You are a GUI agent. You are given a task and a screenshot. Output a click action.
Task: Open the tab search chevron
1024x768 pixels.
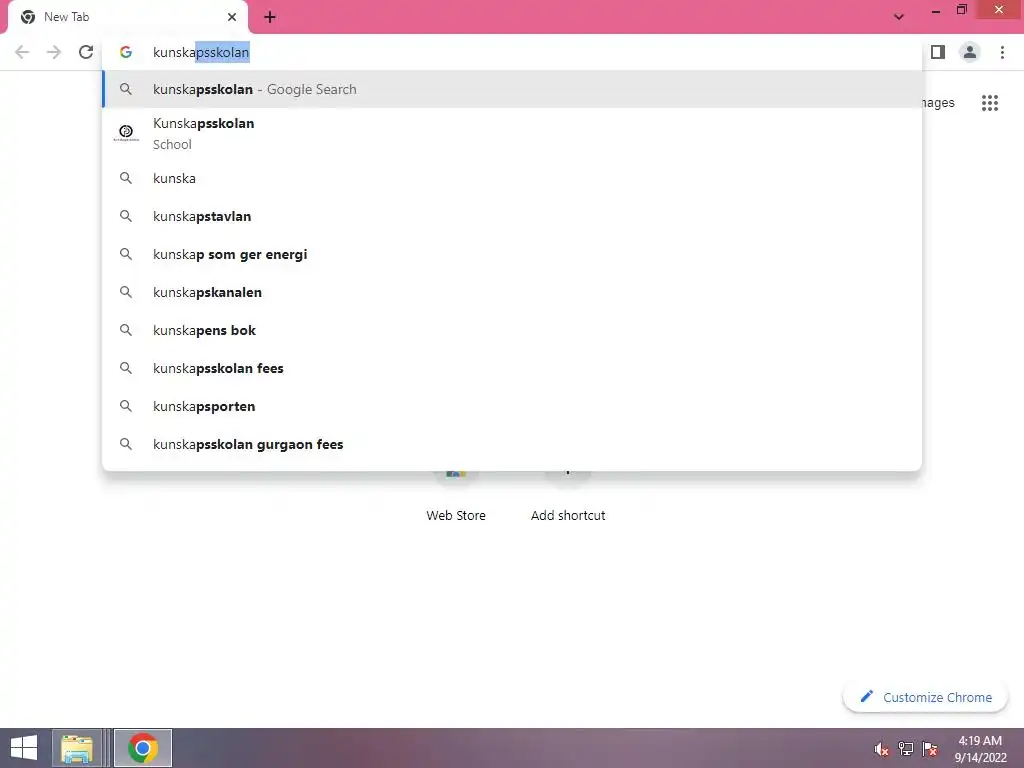click(x=899, y=17)
